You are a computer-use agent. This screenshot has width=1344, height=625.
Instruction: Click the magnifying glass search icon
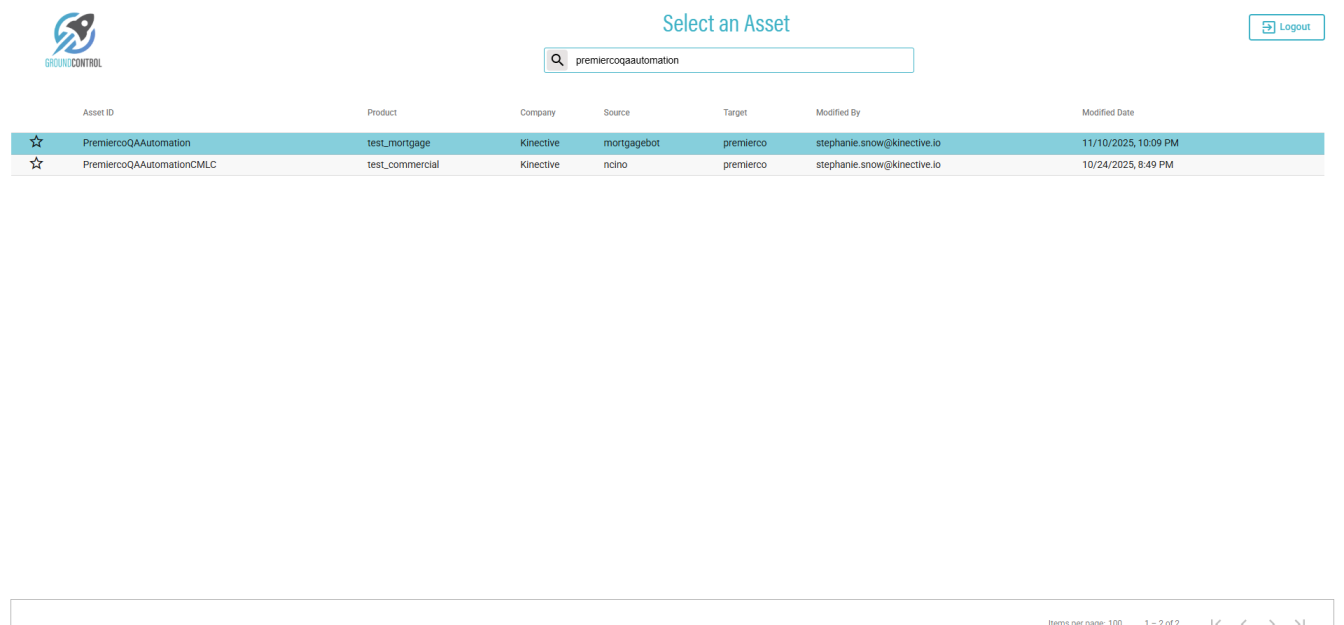pyautogui.click(x=557, y=60)
